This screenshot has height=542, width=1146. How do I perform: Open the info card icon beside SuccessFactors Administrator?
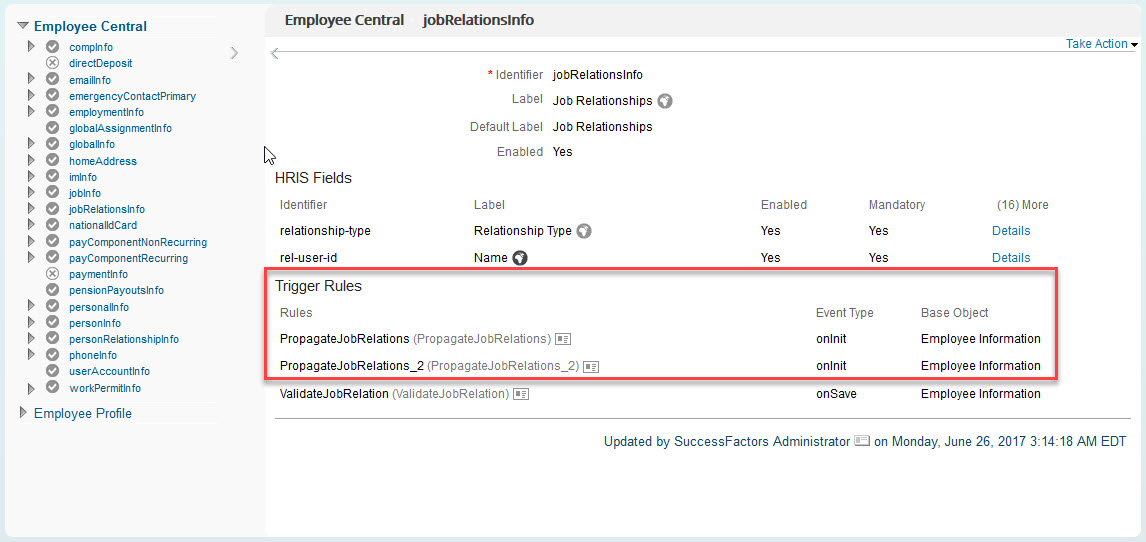pyautogui.click(x=862, y=441)
